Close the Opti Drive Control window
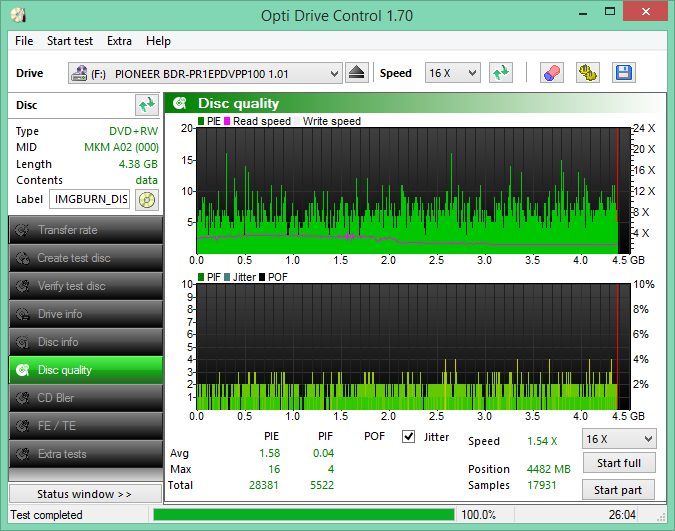This screenshot has width=675, height=531. 645,12
